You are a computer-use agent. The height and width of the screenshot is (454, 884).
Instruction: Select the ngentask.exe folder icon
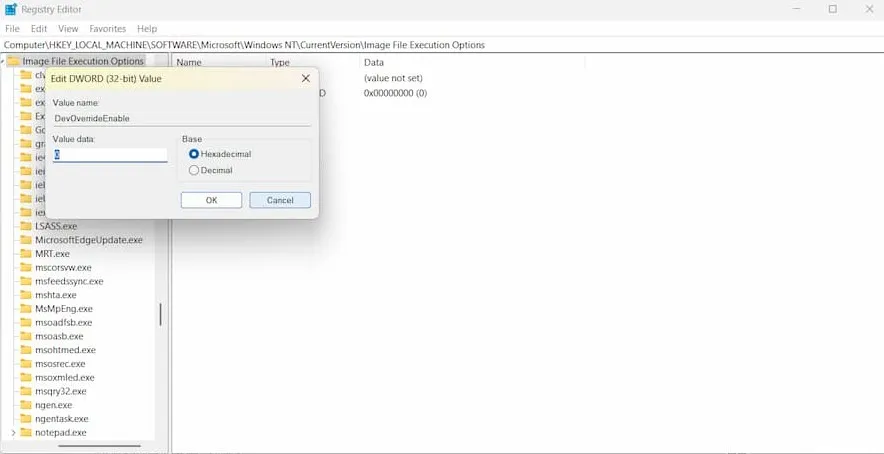click(25, 418)
